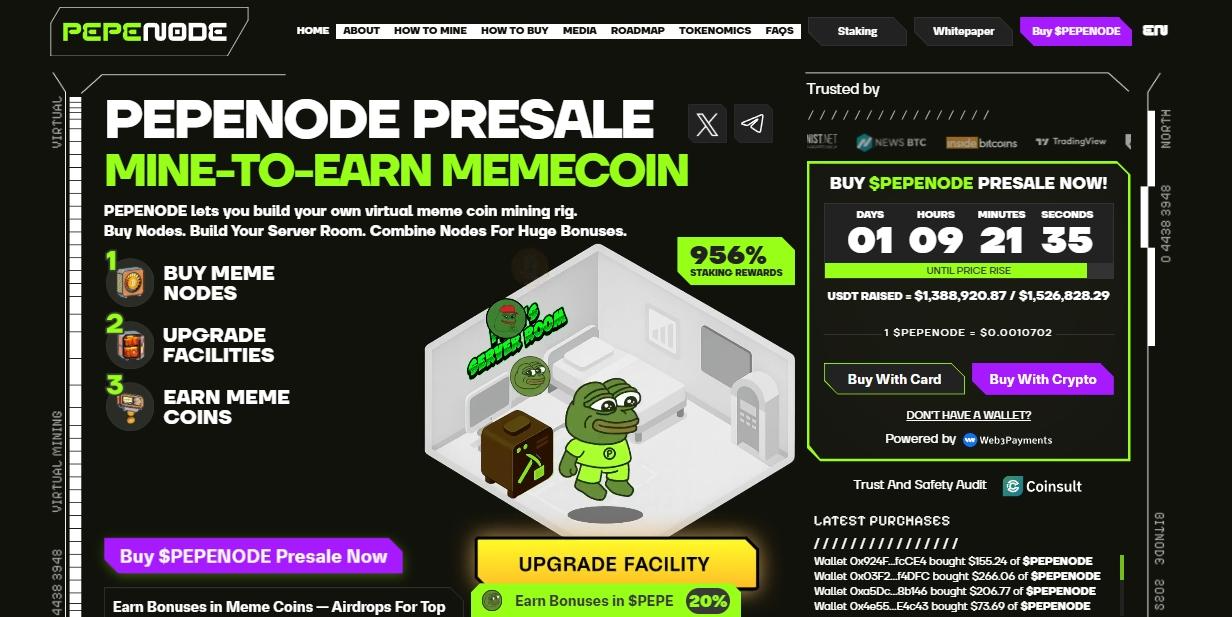Open the X (Twitter) social icon
Screen dimensions: 1232x617
click(x=707, y=124)
